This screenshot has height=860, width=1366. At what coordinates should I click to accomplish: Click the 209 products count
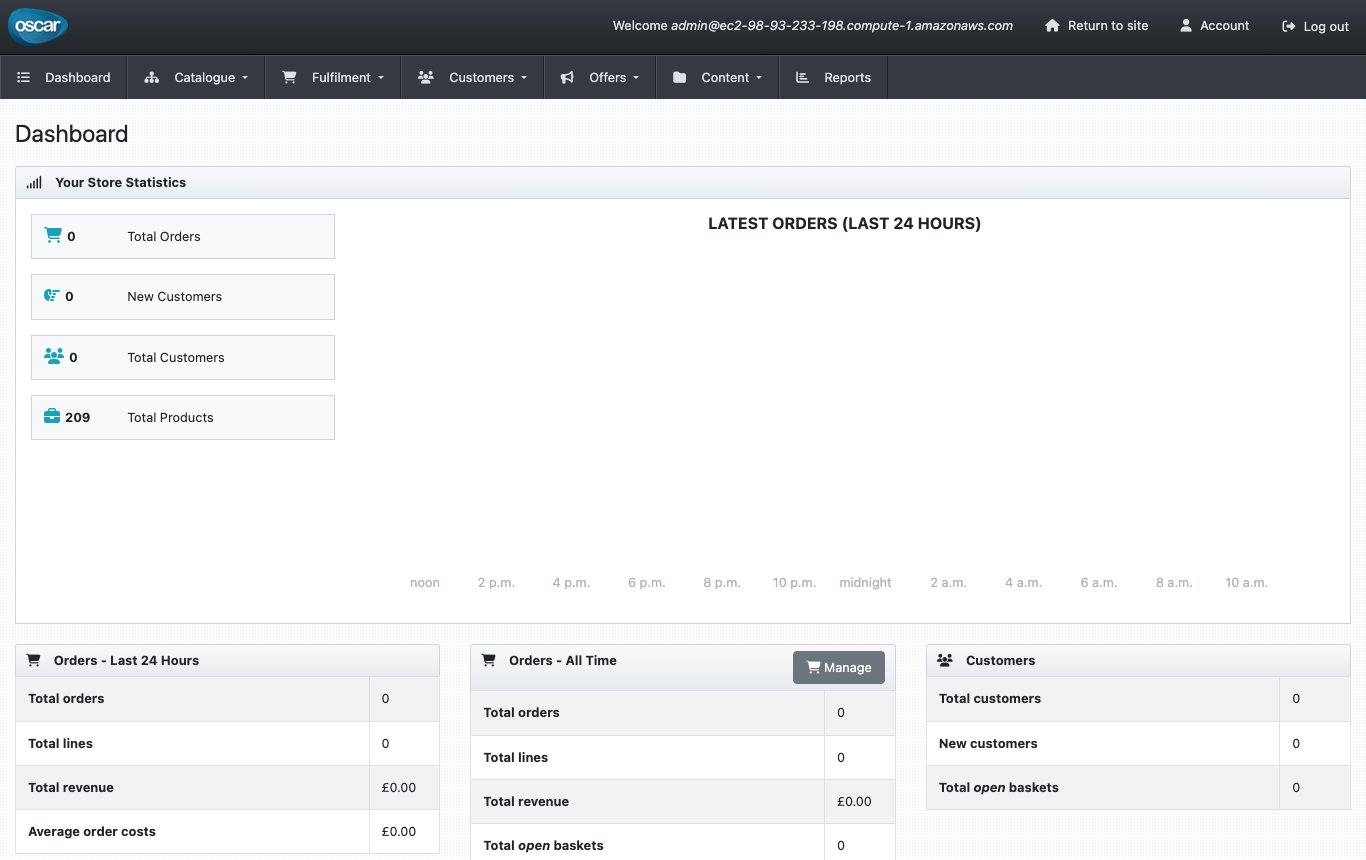pos(78,418)
